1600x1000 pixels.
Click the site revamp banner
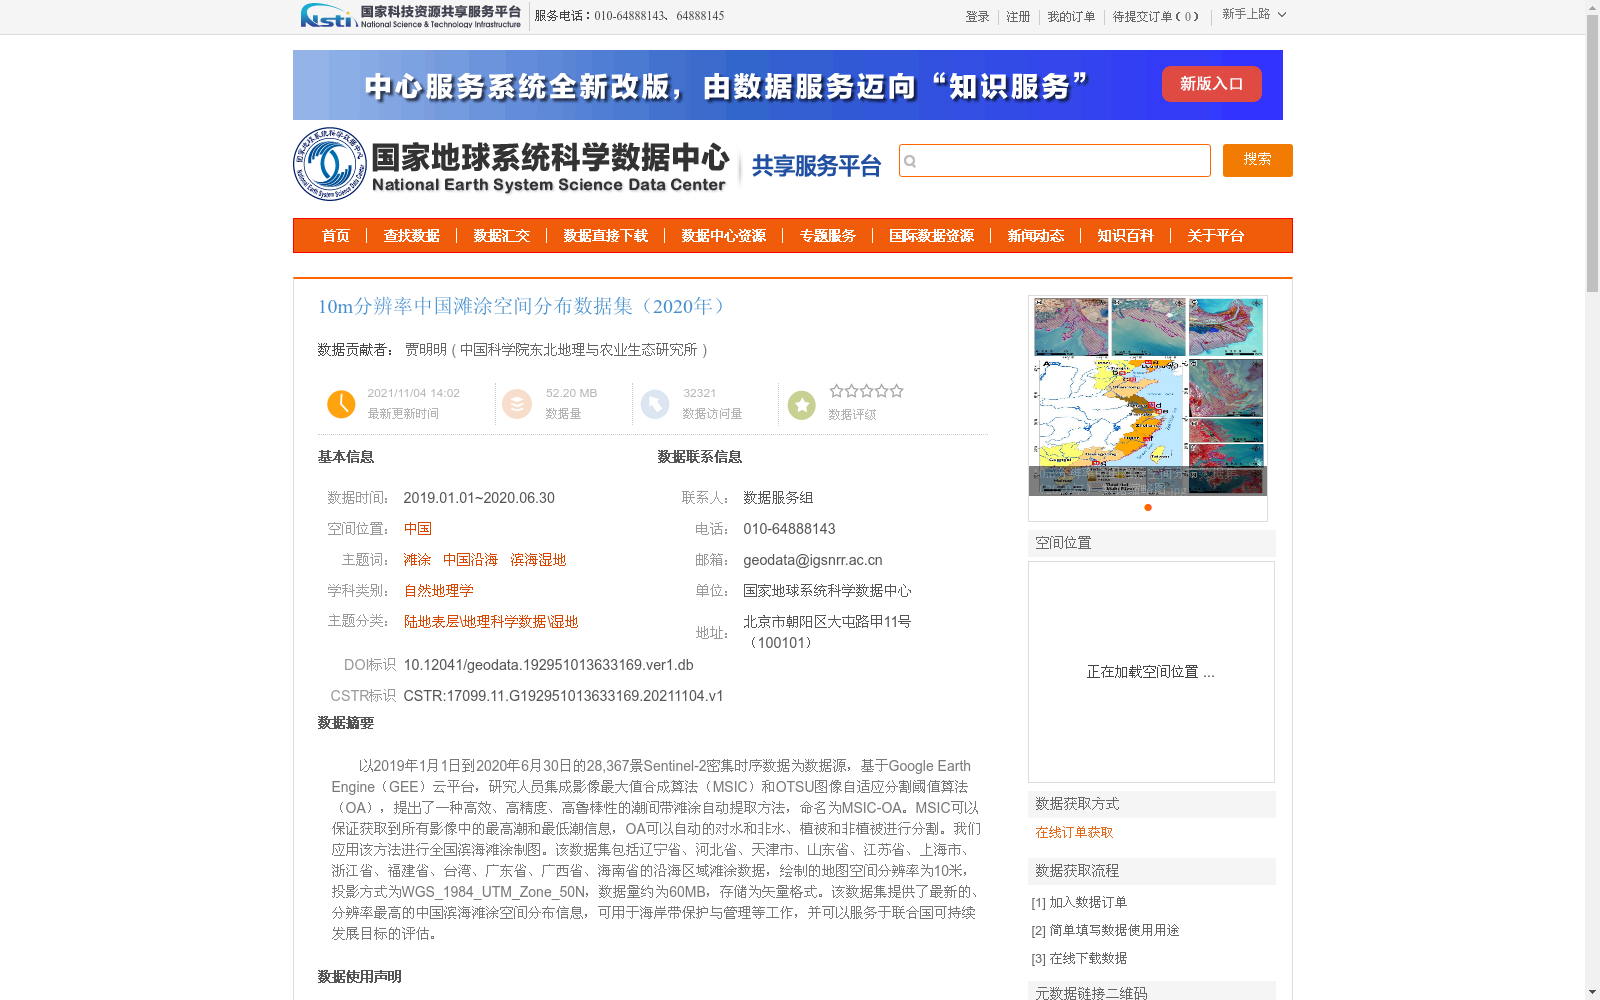(788, 85)
